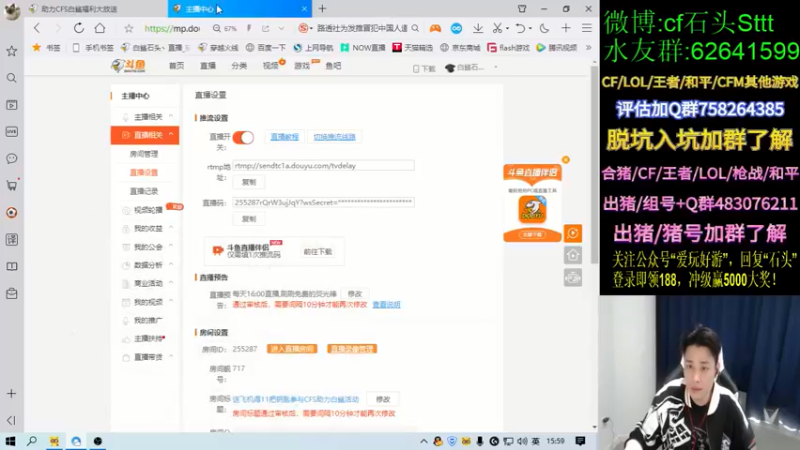Copy the stream code with 复制 button
800x450 pixels.
[249, 219]
